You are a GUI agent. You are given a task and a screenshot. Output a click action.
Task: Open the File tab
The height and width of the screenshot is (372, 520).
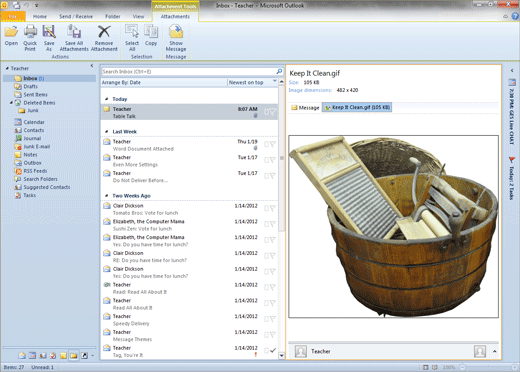pos(13,16)
